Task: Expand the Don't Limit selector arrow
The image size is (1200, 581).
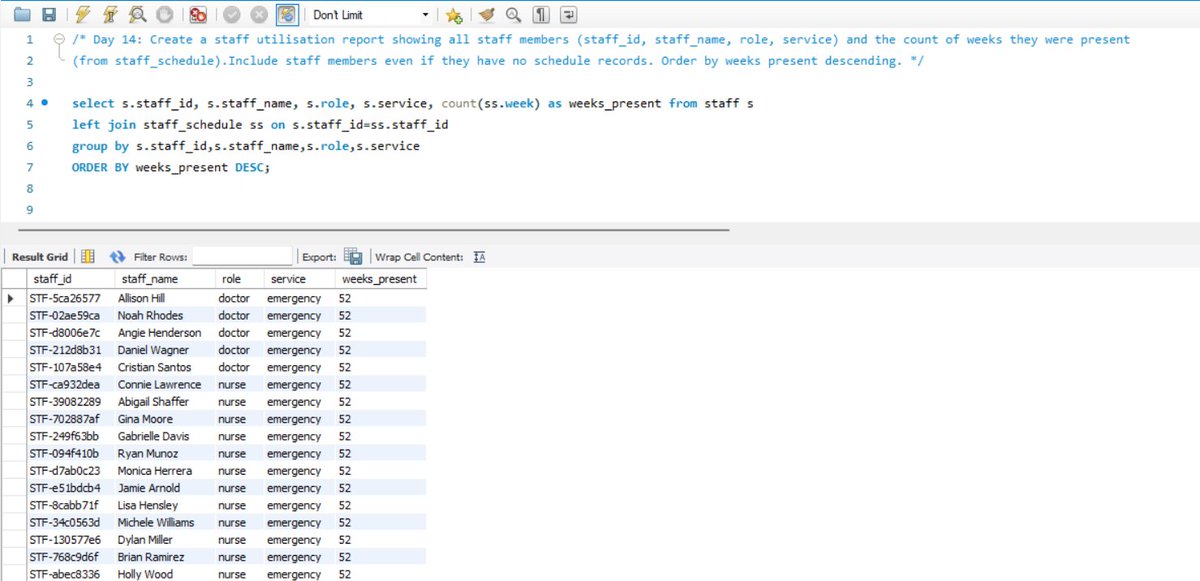Action: (x=426, y=14)
